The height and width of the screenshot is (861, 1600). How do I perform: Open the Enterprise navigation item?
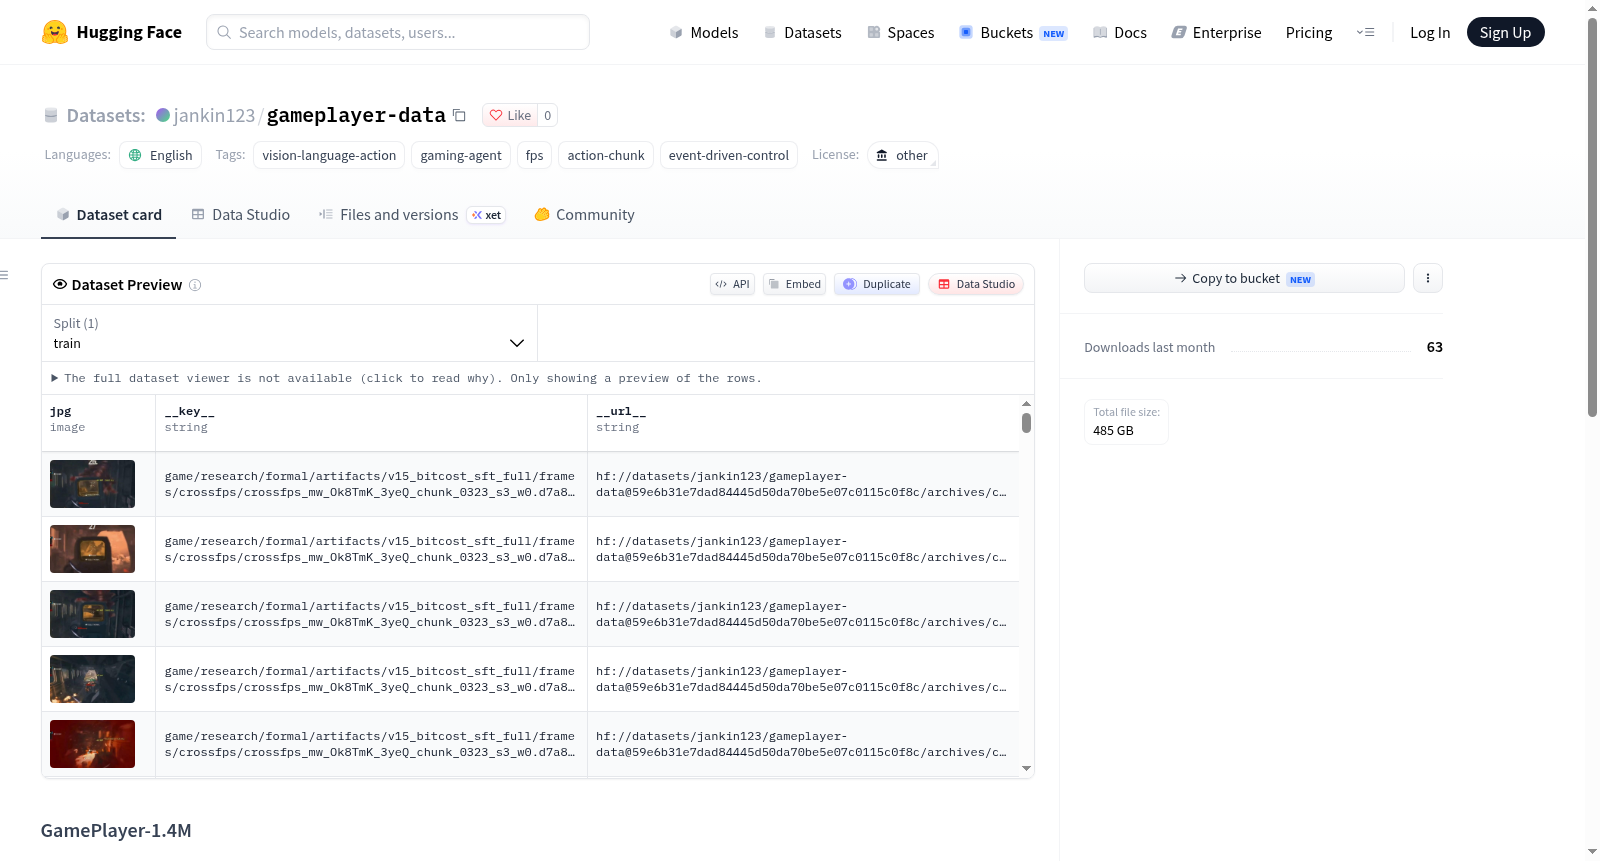pos(1216,33)
